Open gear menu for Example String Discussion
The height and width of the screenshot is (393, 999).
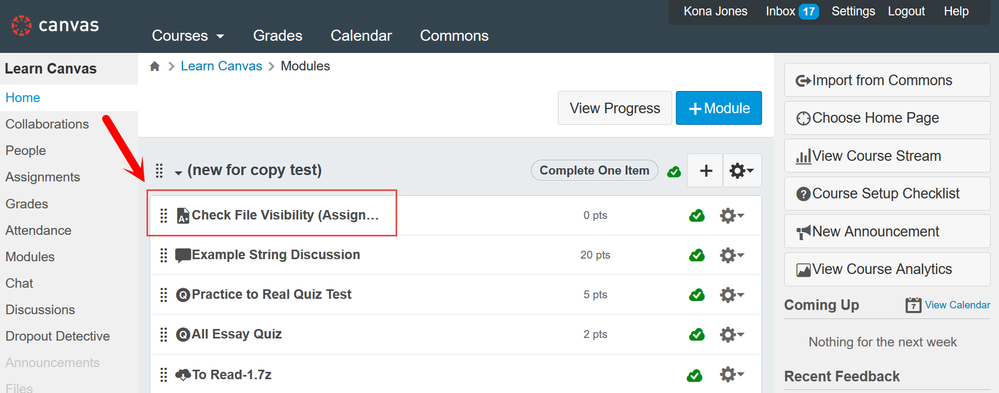(x=731, y=255)
